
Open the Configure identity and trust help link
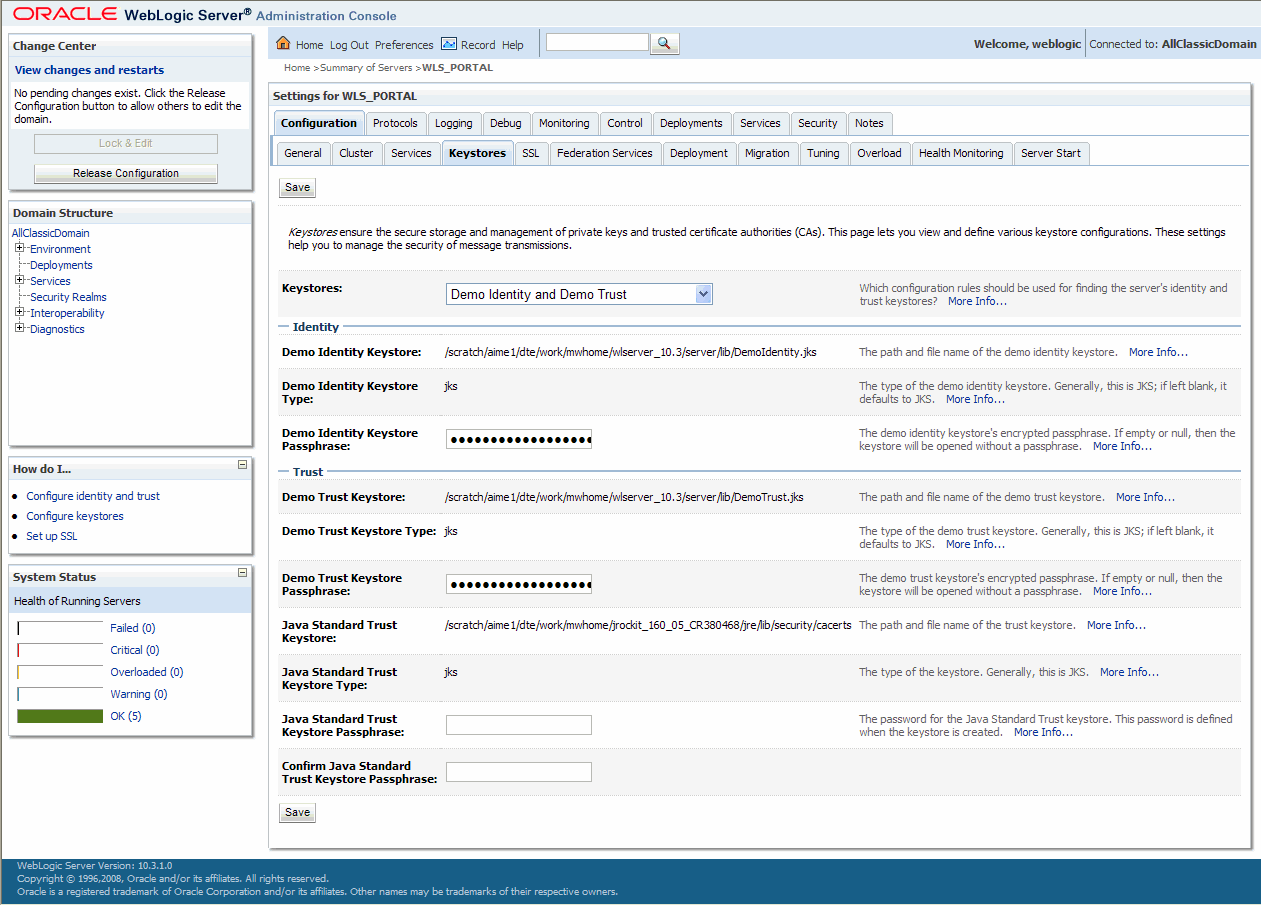click(x=93, y=496)
